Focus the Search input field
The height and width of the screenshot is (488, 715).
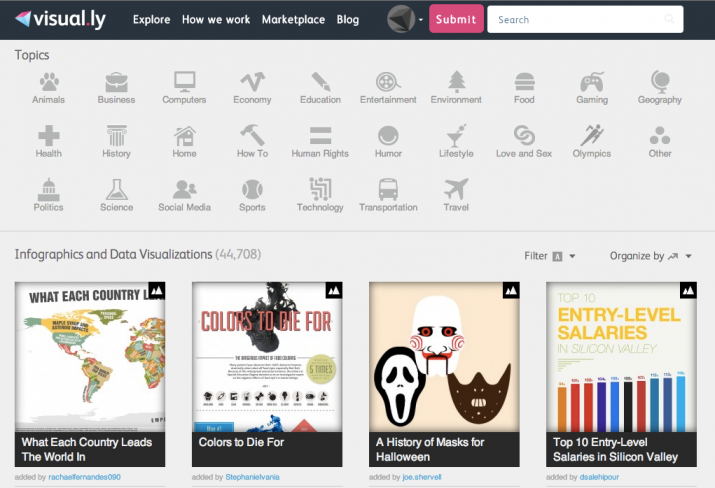coord(585,19)
